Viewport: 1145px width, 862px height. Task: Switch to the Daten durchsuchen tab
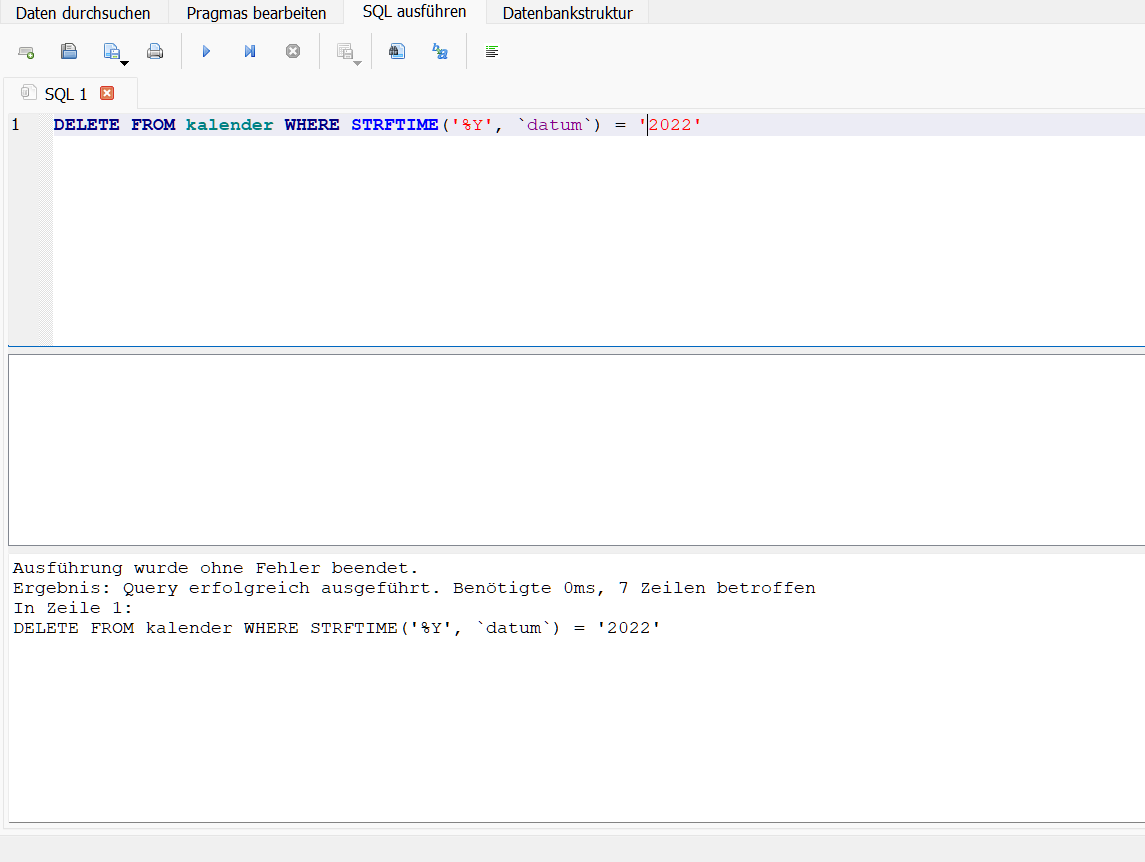pyautogui.click(x=83, y=13)
